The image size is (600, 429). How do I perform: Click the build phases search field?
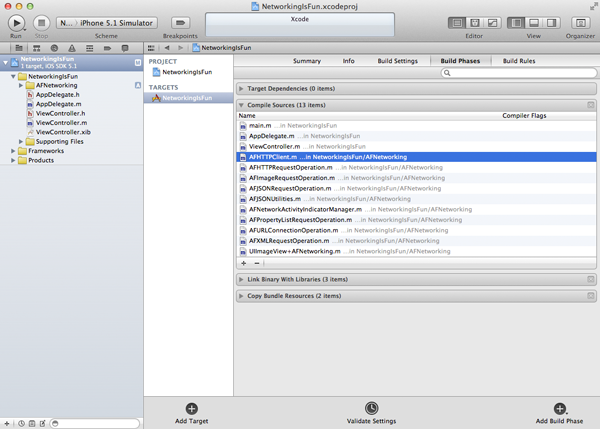coord(519,73)
